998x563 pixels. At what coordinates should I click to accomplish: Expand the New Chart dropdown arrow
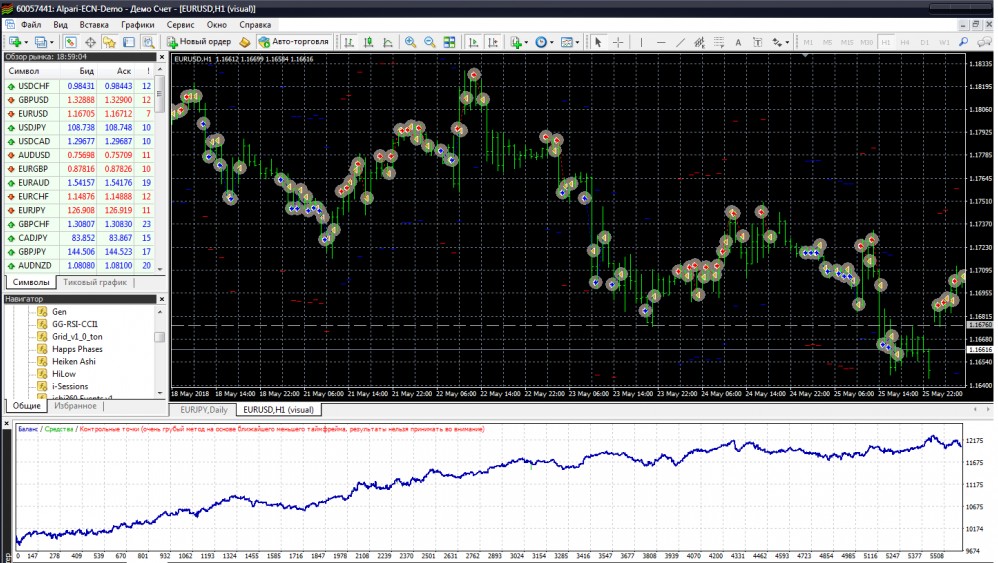[25, 43]
